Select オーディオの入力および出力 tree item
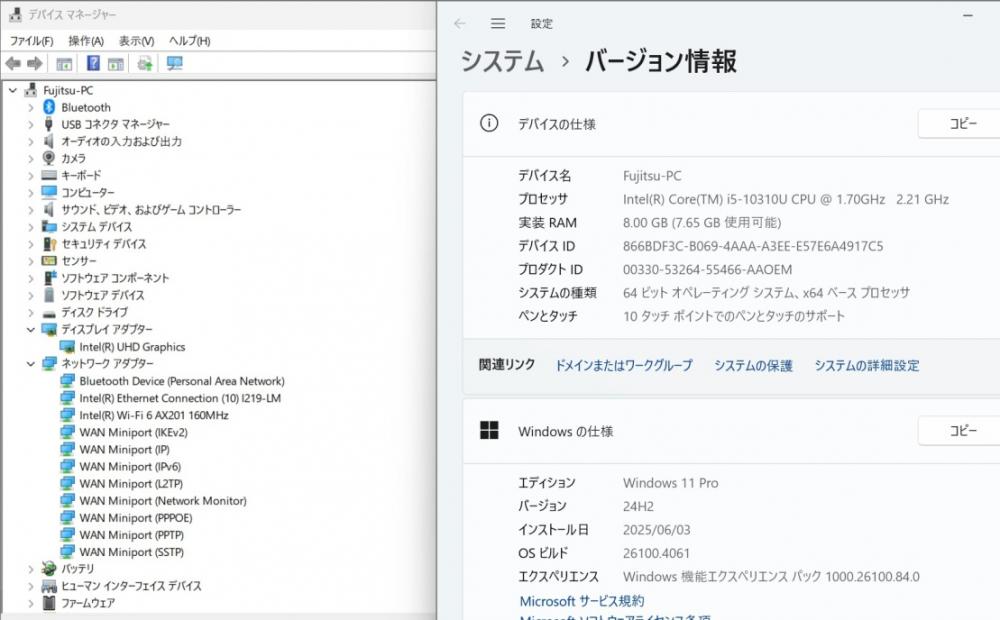The image size is (1000, 620). tap(121, 141)
